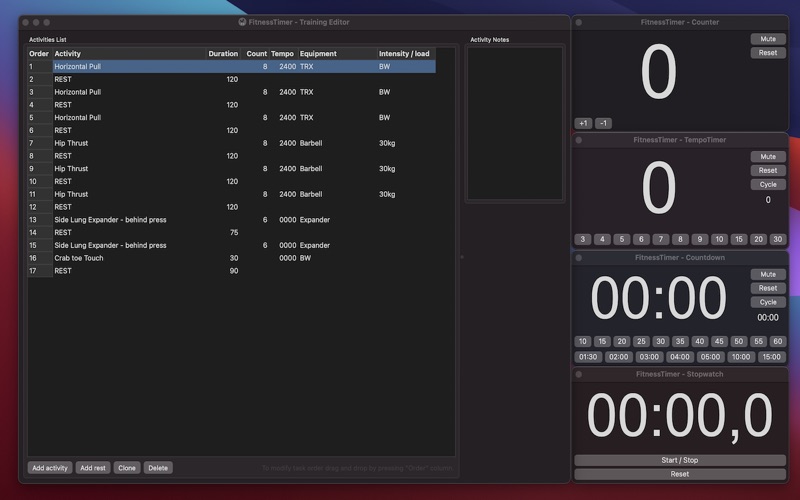
Task: Click the Duration column header
Action: click(223, 54)
